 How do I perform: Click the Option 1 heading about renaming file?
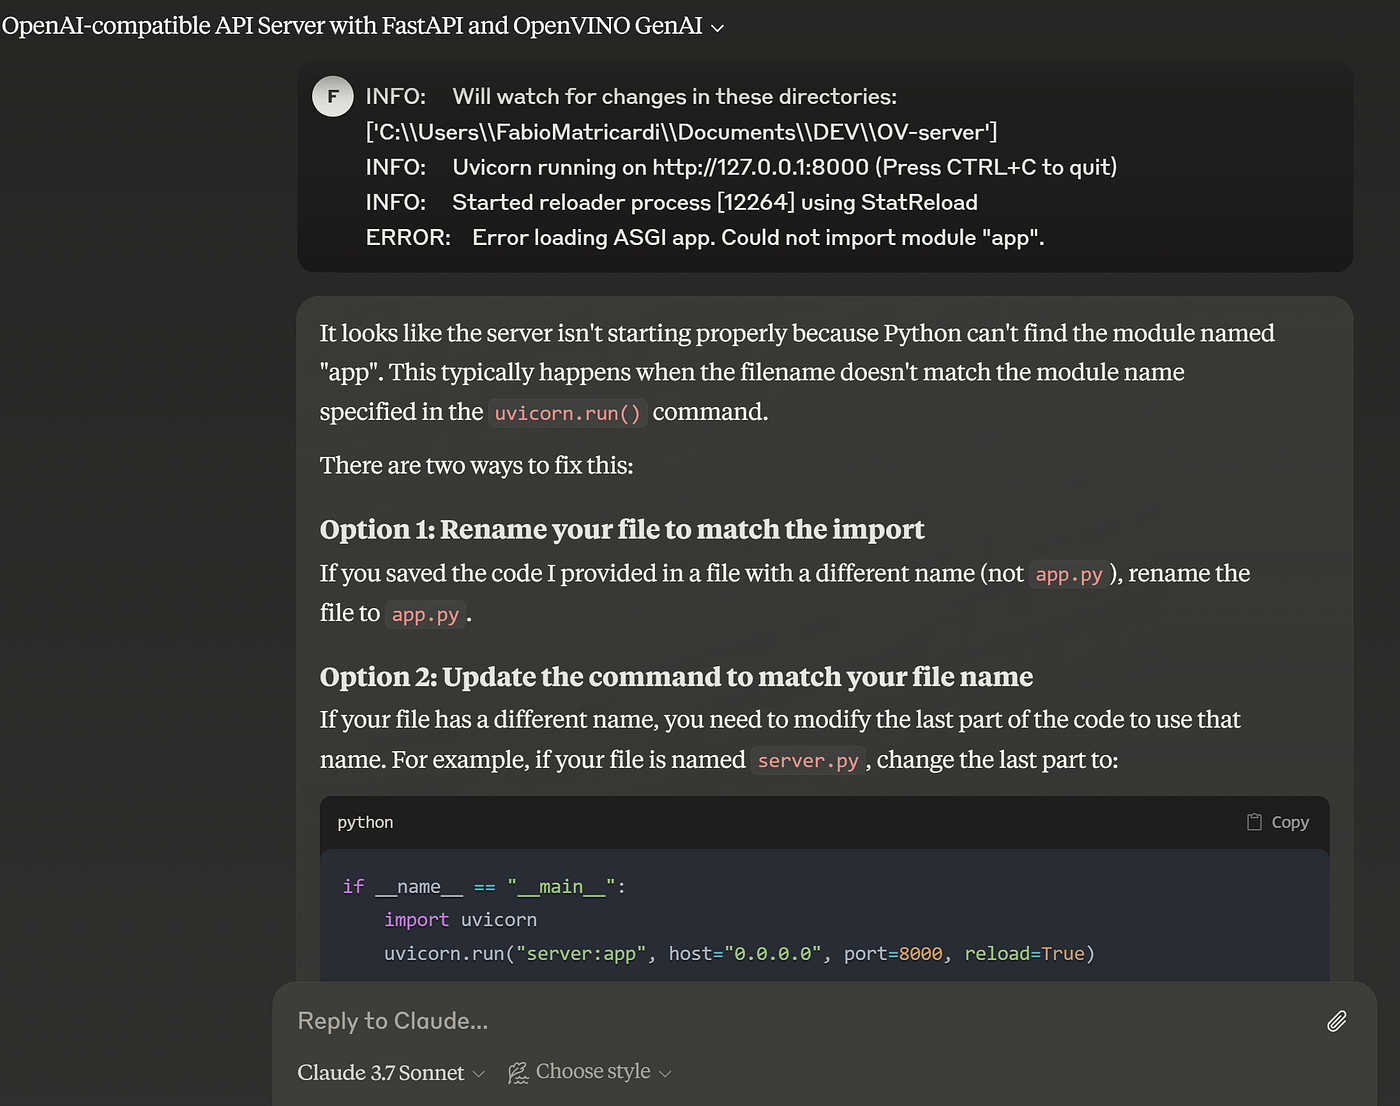point(622,529)
